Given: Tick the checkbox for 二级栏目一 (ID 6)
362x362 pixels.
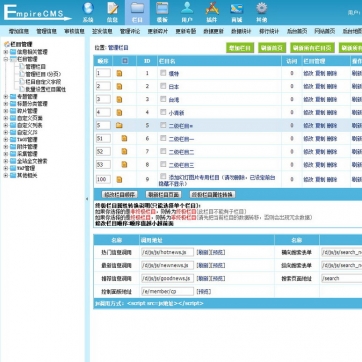Looking at the screenshot, I should (163, 138).
